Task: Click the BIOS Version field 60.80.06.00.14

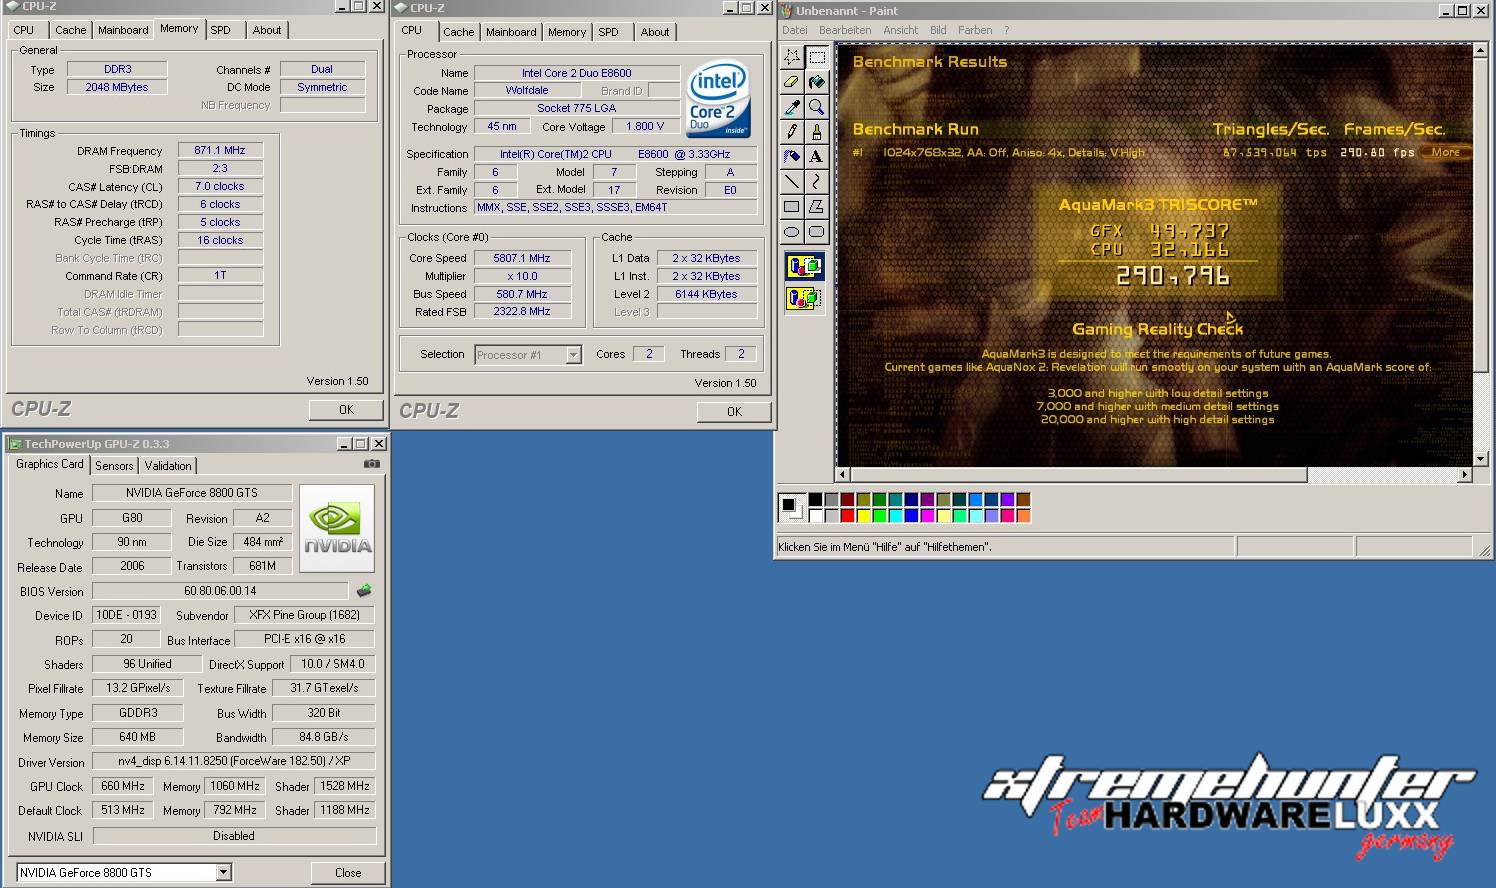Action: (220, 591)
